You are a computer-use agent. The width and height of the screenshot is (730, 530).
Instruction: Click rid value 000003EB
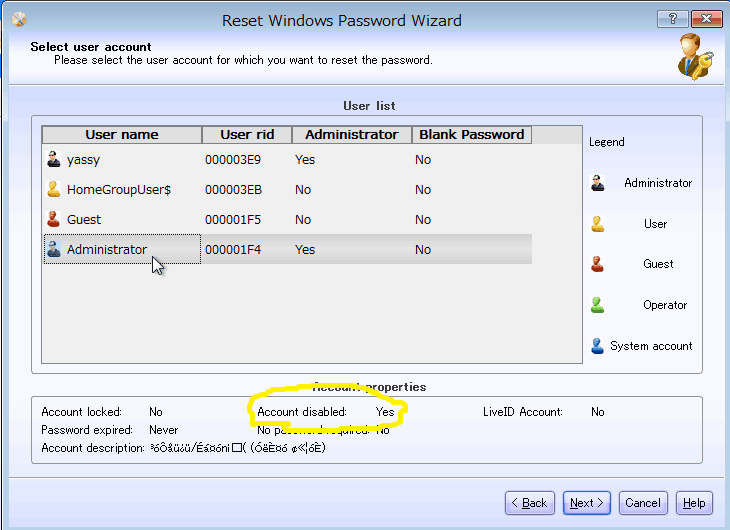[233, 190]
